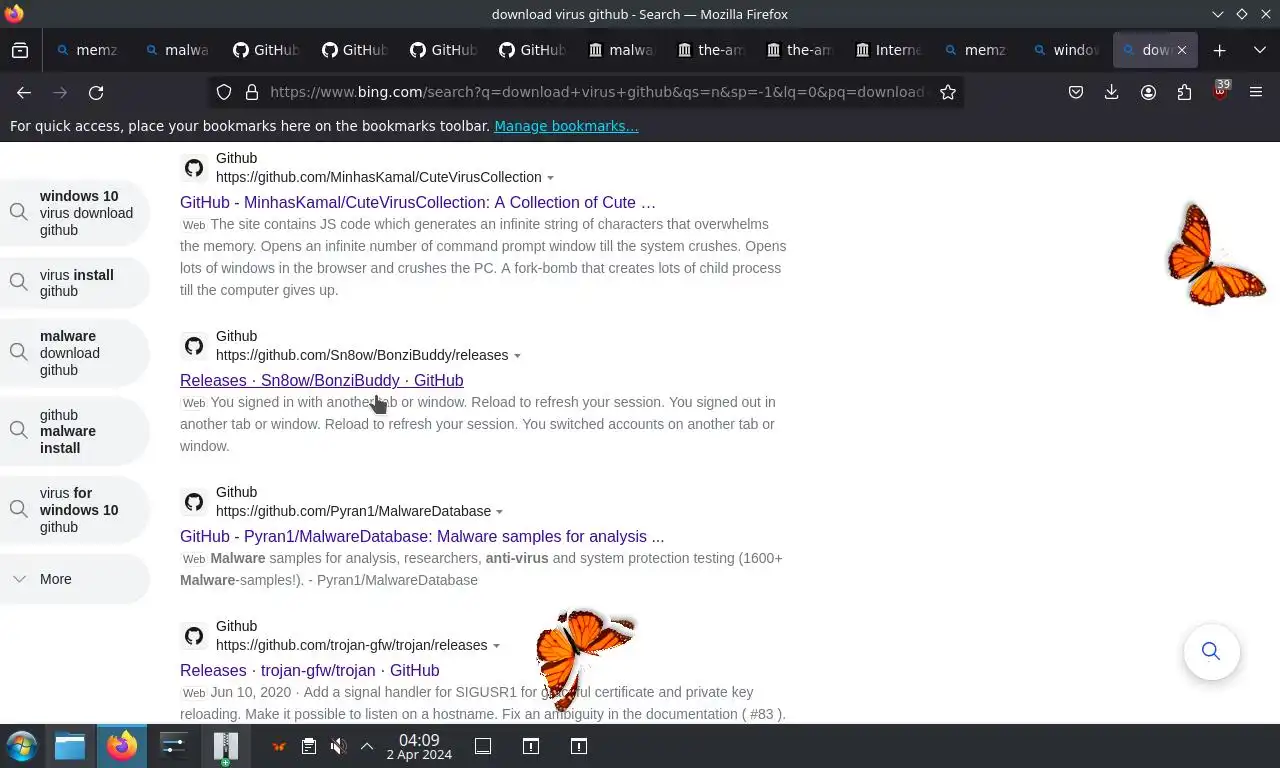This screenshot has width=1280, height=768.
Task: Open the Firefox downloads panel
Action: point(1111,92)
